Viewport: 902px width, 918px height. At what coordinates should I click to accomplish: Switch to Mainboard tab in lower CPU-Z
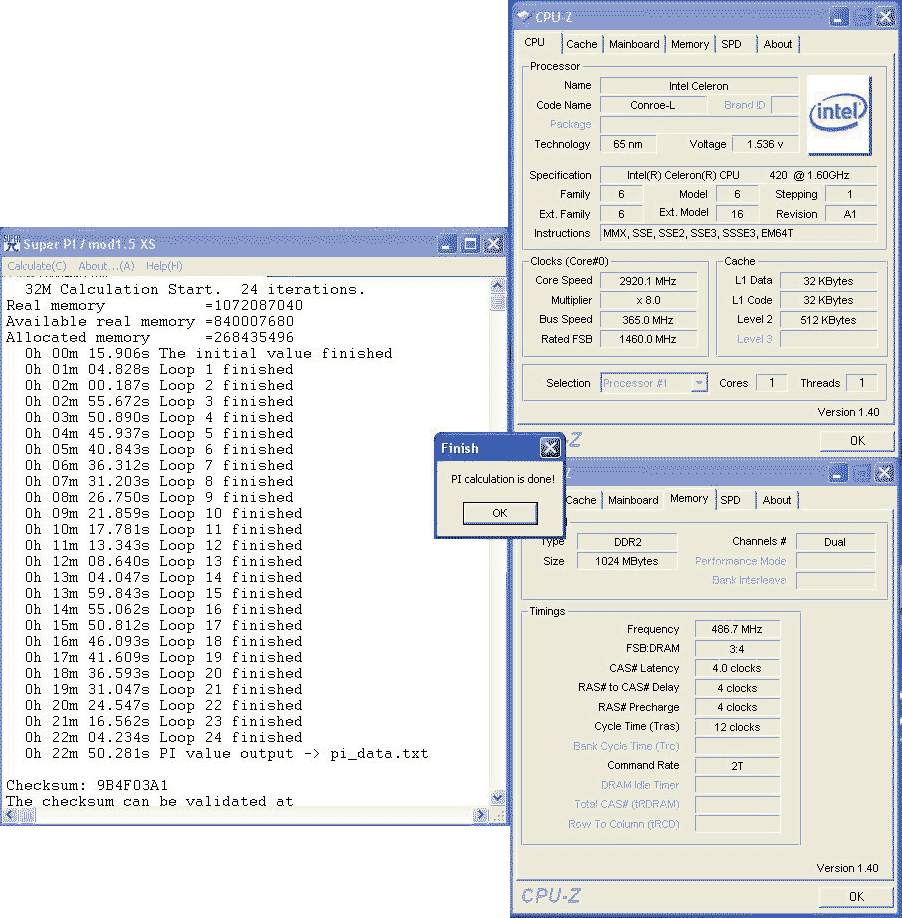pyautogui.click(x=633, y=500)
